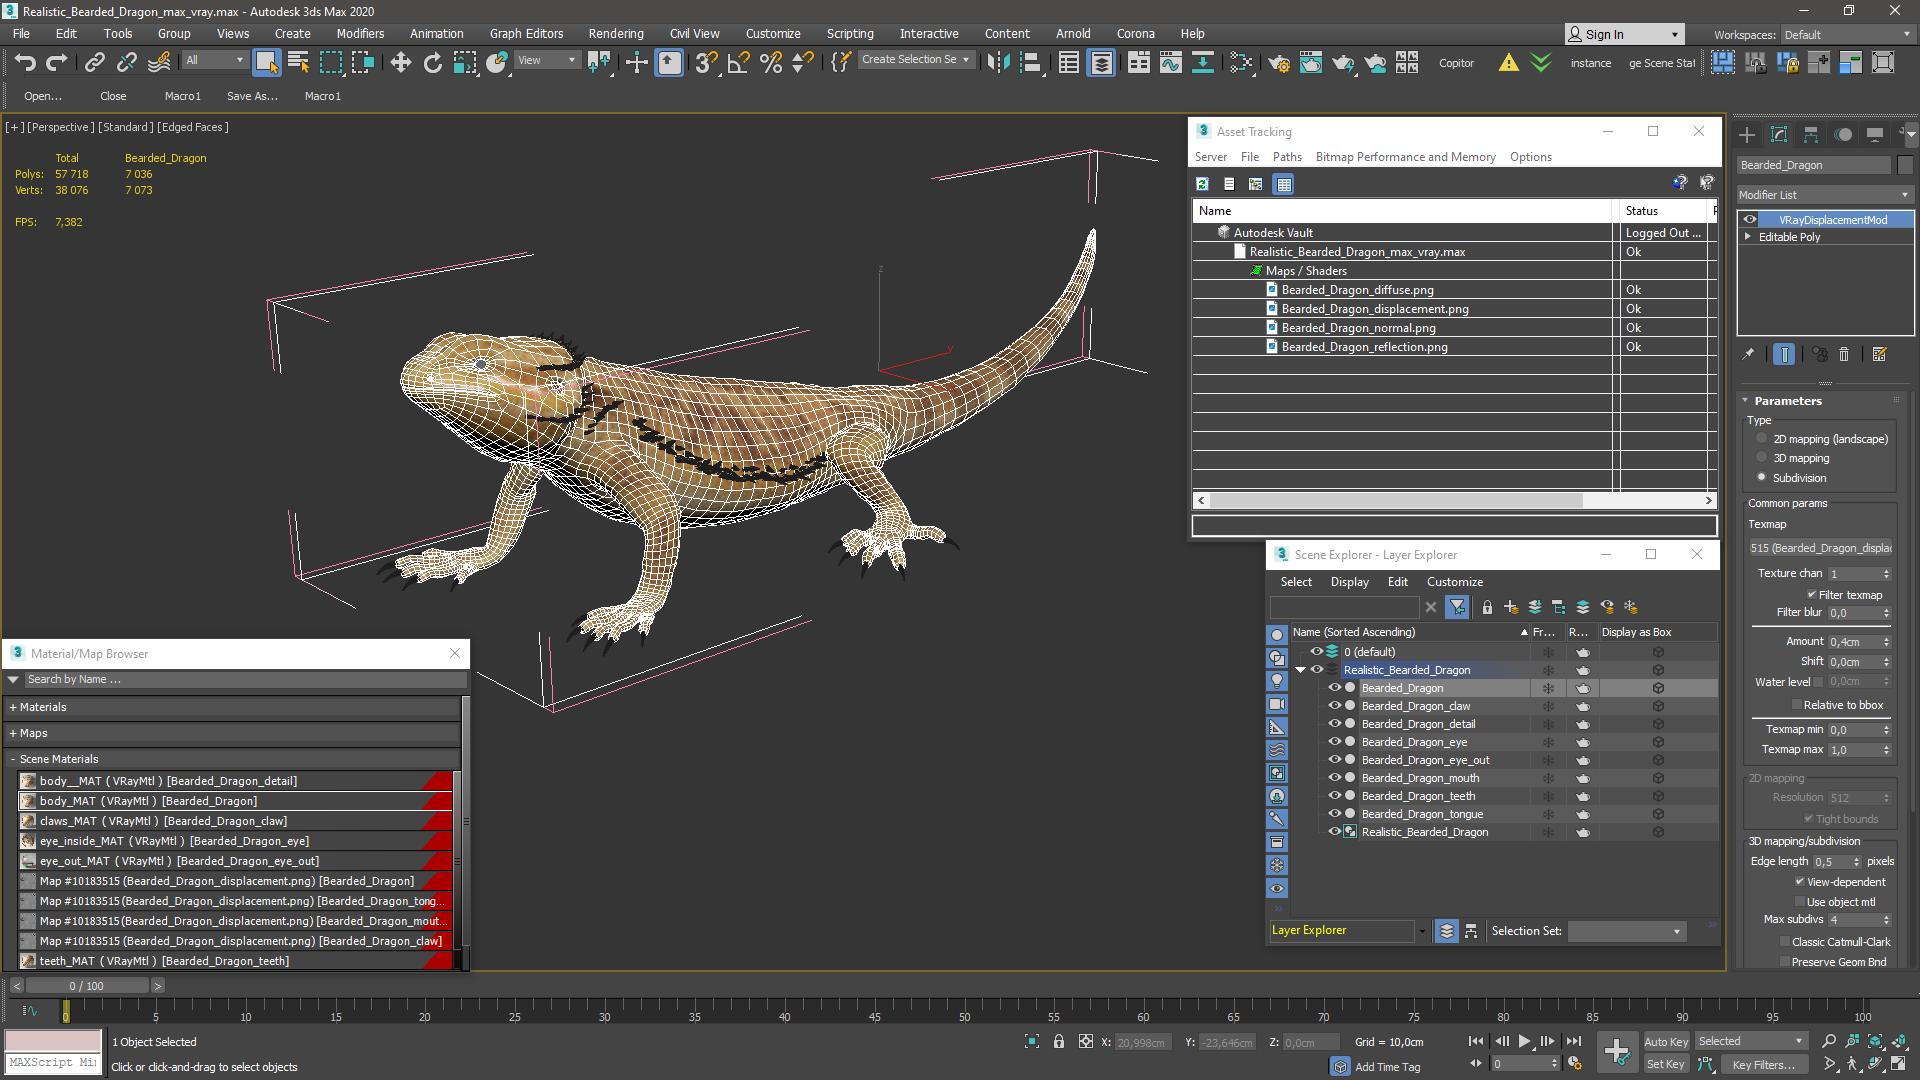This screenshot has width=1920, height=1080.
Task: Click the Sign In button
Action: pyautogui.click(x=1624, y=34)
